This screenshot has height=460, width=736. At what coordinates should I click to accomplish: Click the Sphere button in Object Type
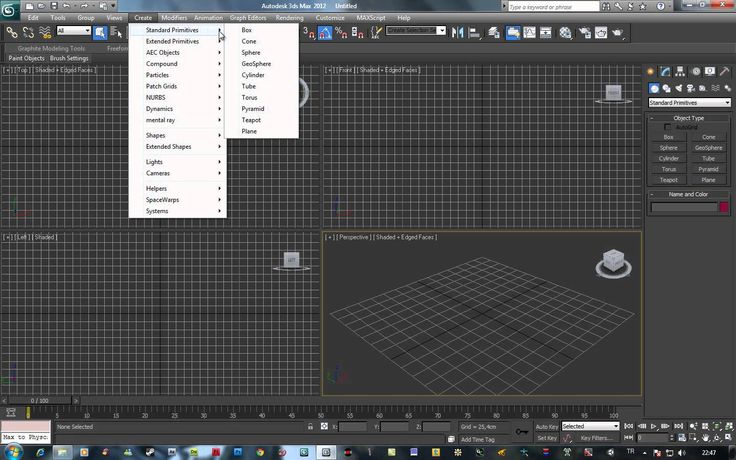(668, 148)
